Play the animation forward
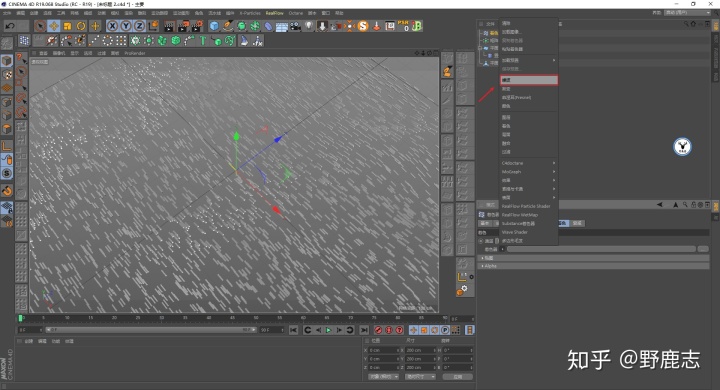The height and width of the screenshot is (390, 720). [x=328, y=330]
